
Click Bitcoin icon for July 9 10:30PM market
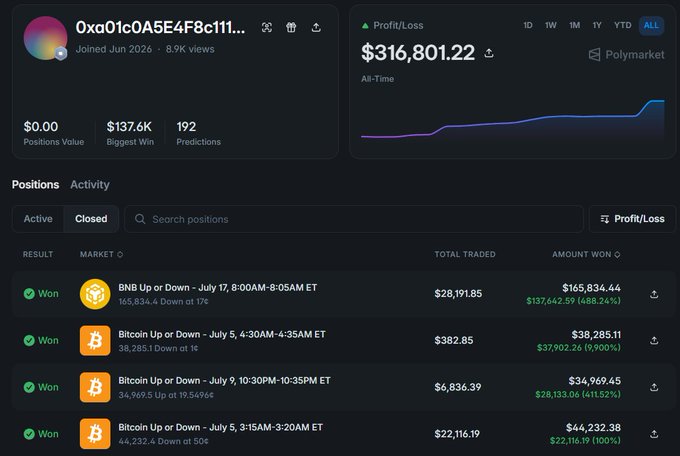pyautogui.click(x=95, y=387)
